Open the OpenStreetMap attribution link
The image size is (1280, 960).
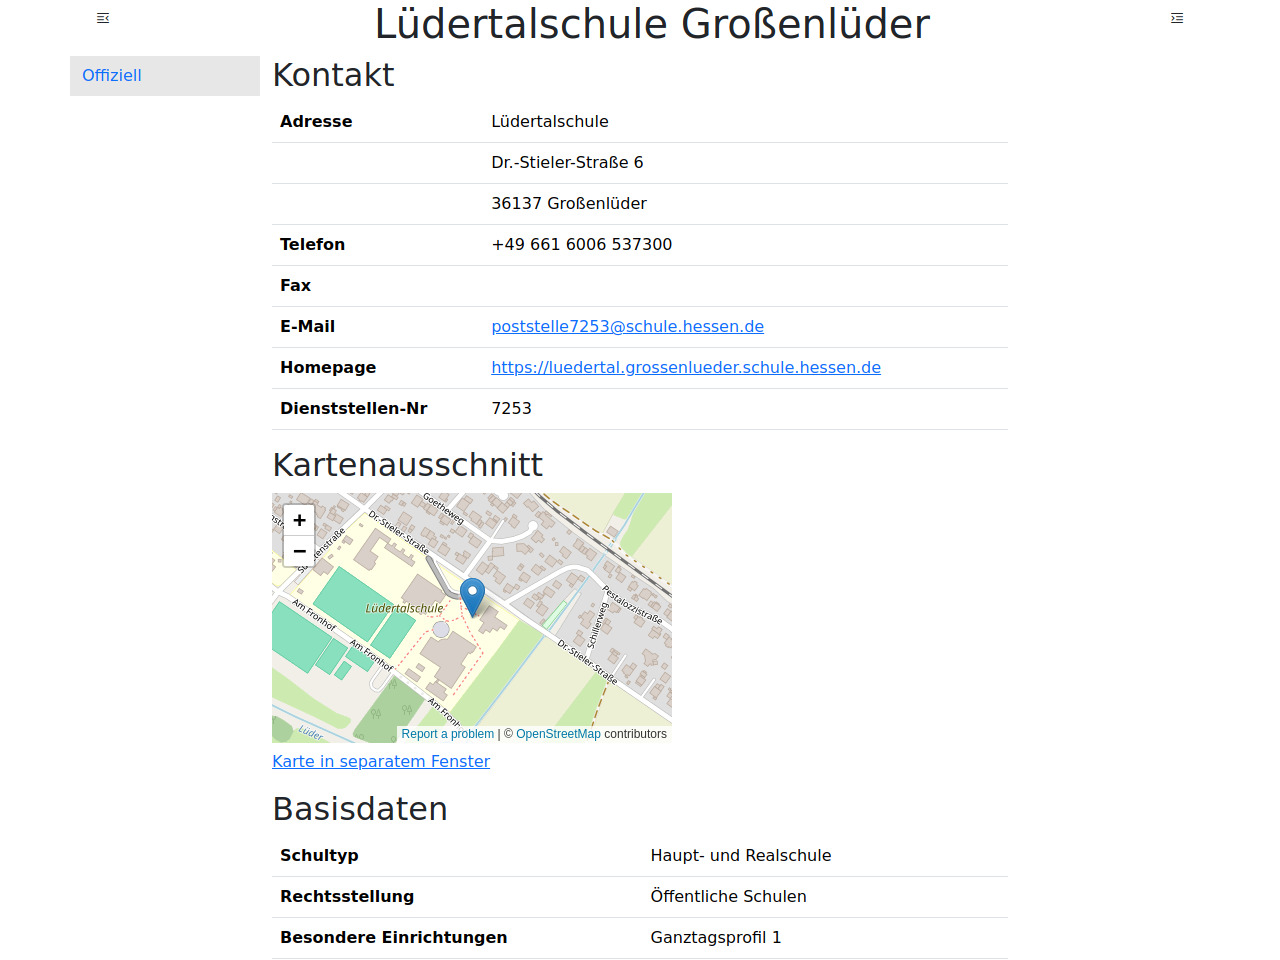[558, 734]
